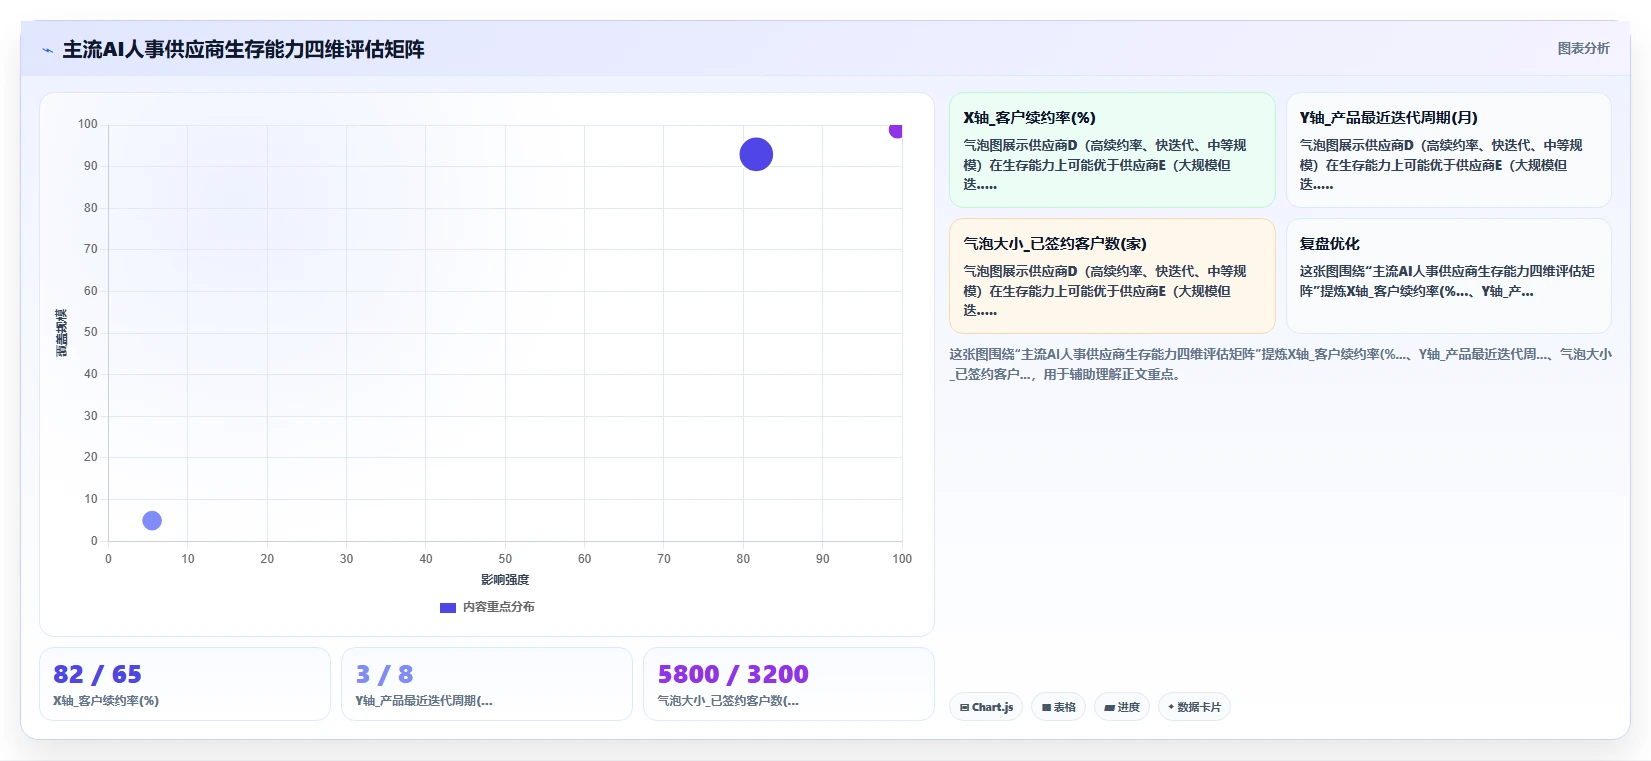Select the purple bubble at the chart edge
The width and height of the screenshot is (1651, 761).
(896, 129)
